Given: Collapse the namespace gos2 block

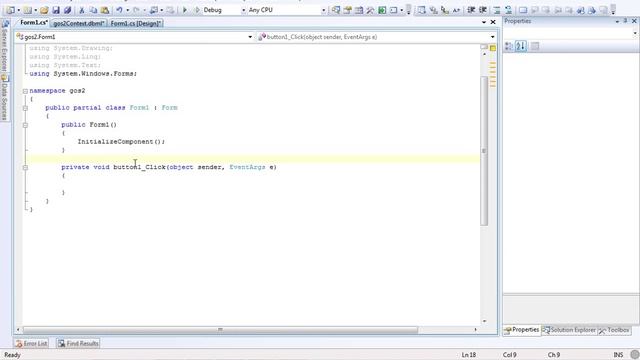Looking at the screenshot, I should point(25,91).
